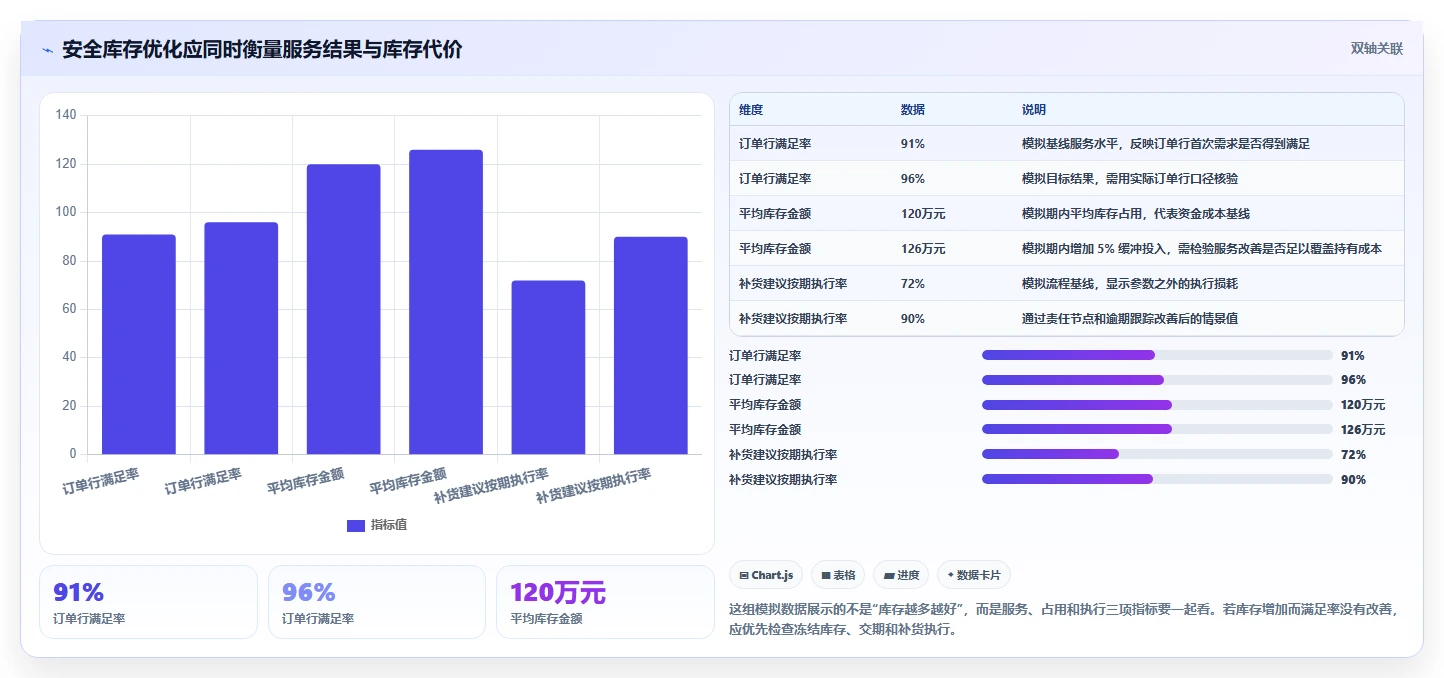Click the 126万元 progress bar
1444x678 pixels.
click(1157, 429)
